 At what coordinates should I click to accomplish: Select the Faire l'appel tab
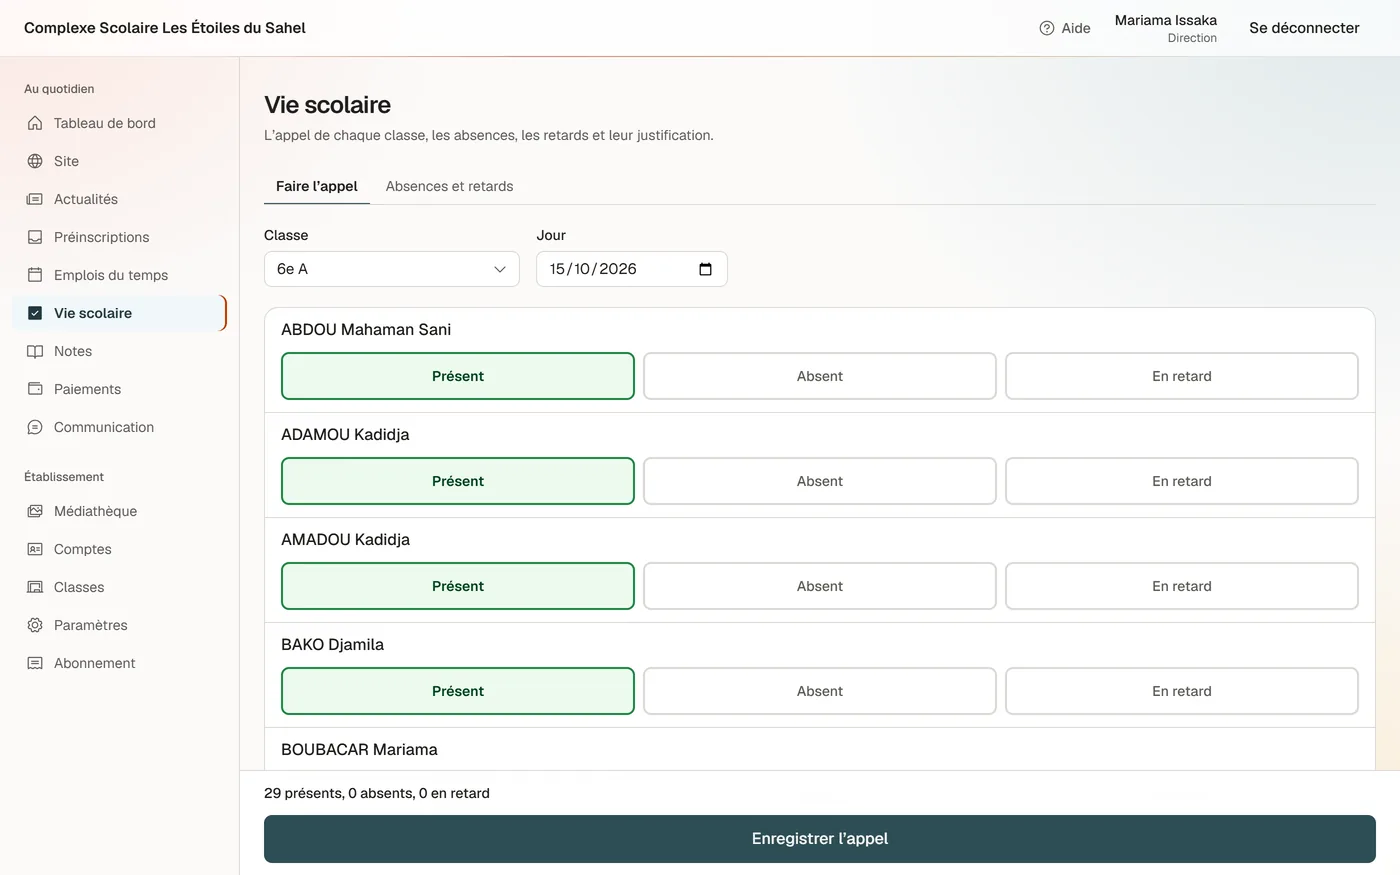tap(317, 186)
